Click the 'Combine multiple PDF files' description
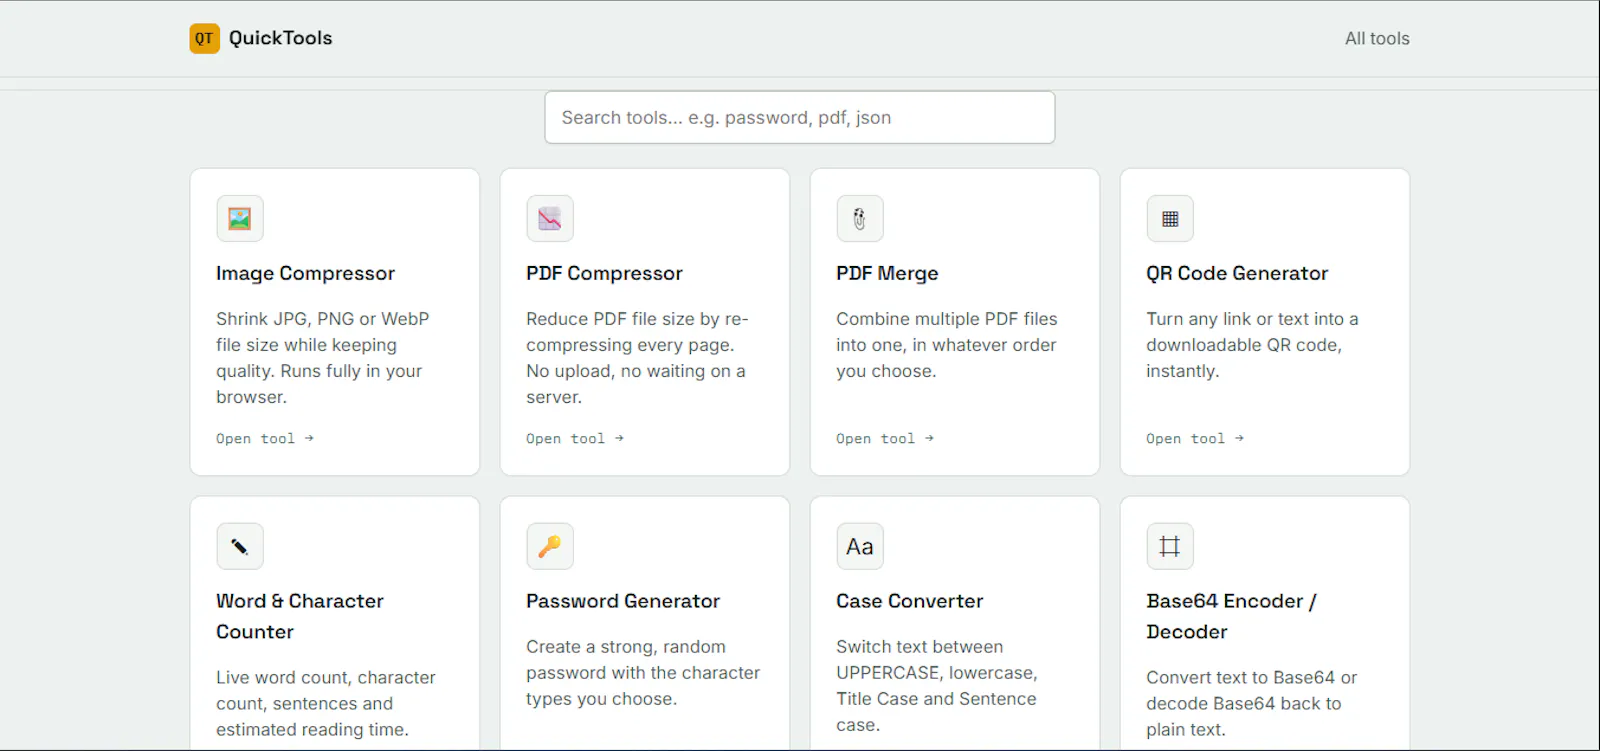Viewport: 1600px width, 751px height. [x=947, y=345]
